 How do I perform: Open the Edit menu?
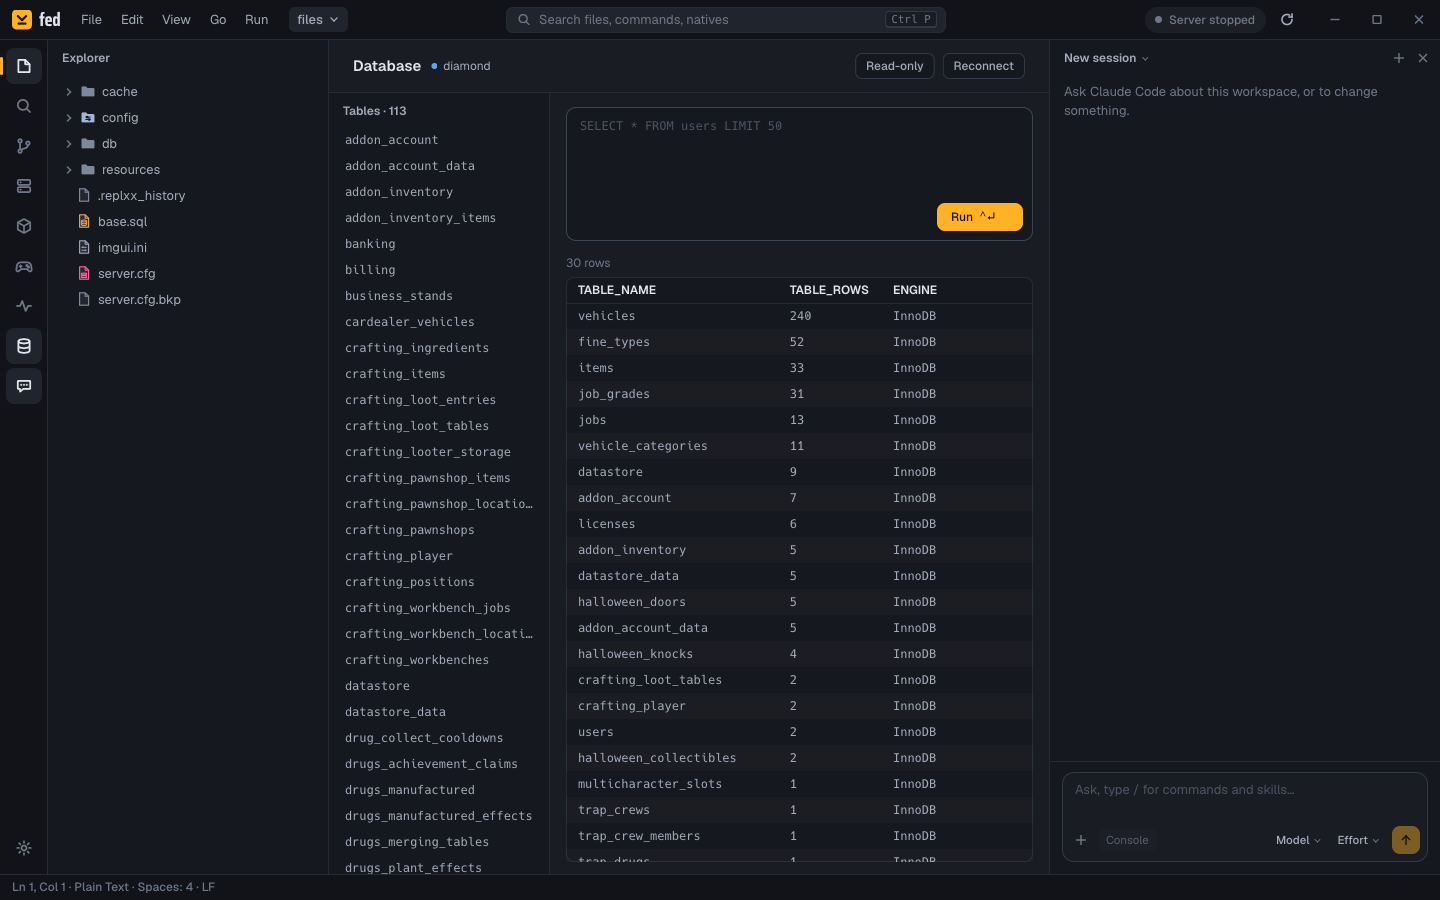(x=132, y=19)
